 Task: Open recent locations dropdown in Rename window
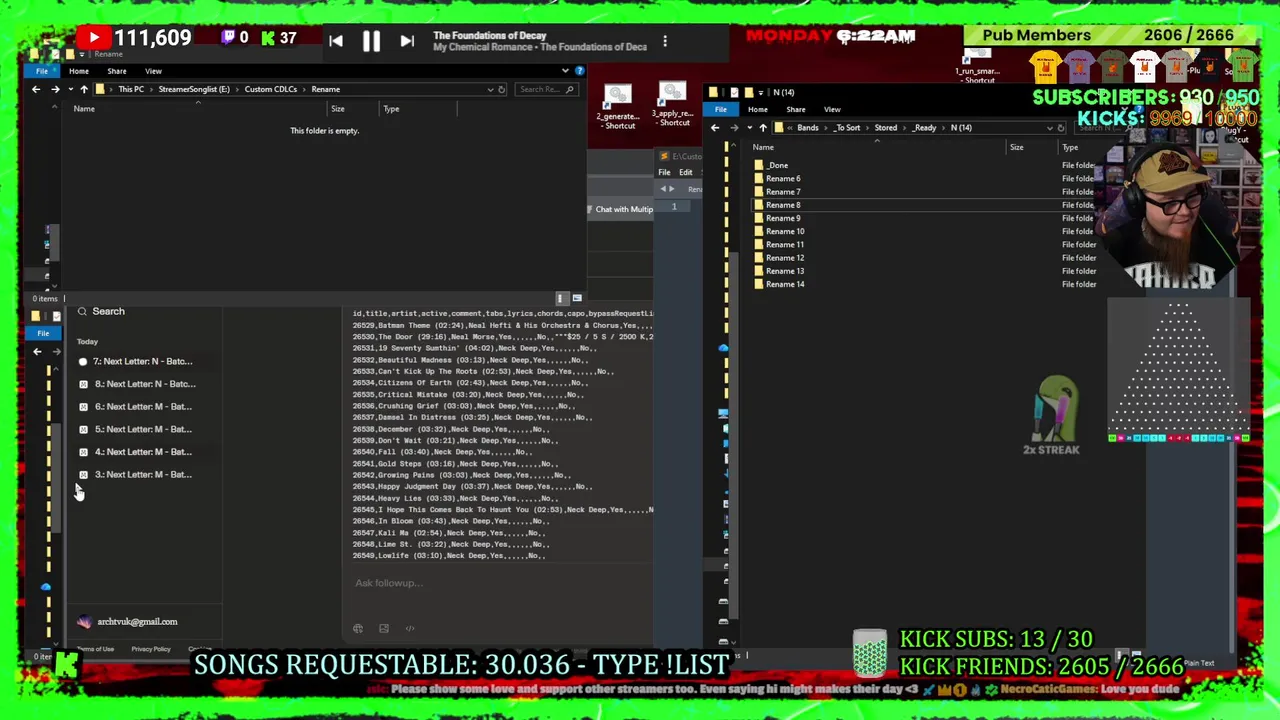pos(69,89)
